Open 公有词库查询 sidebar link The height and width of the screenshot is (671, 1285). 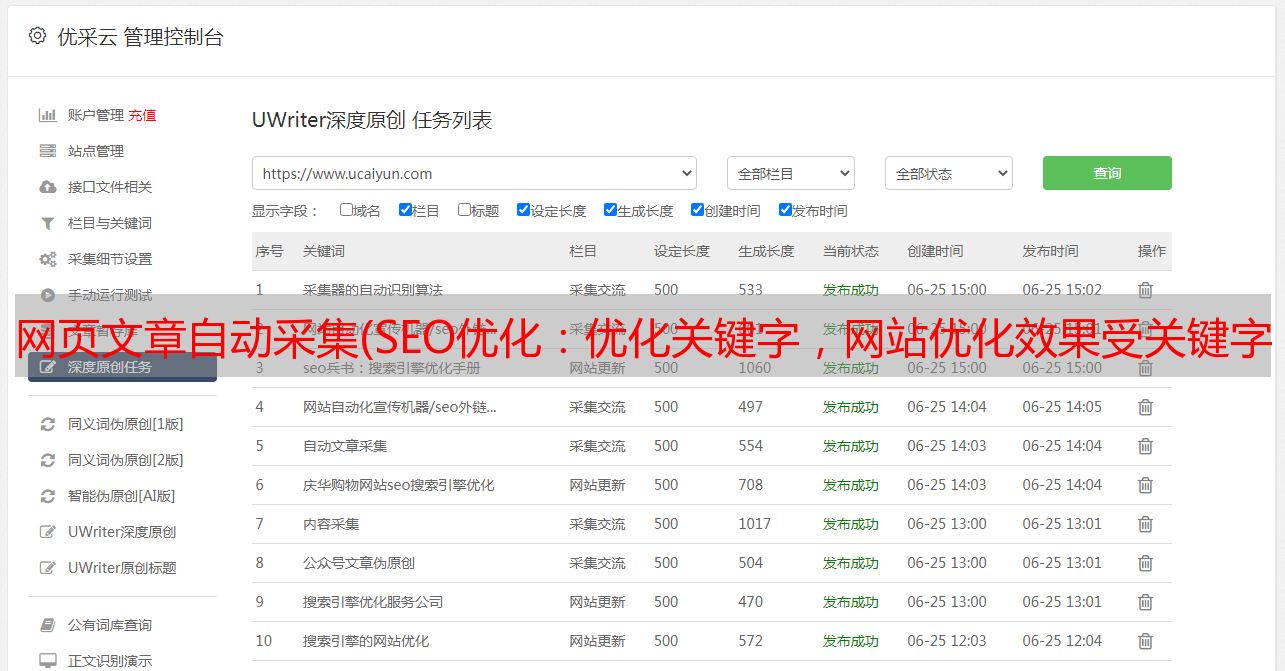[110, 625]
